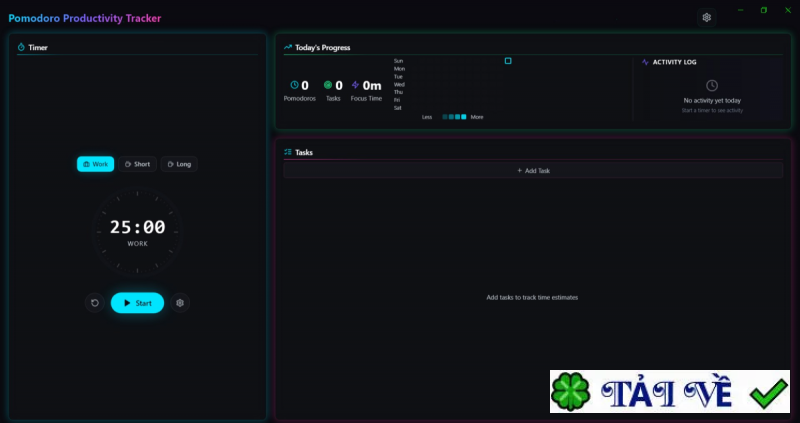Start the Pomodoro timer
The width and height of the screenshot is (800, 423).
[137, 303]
